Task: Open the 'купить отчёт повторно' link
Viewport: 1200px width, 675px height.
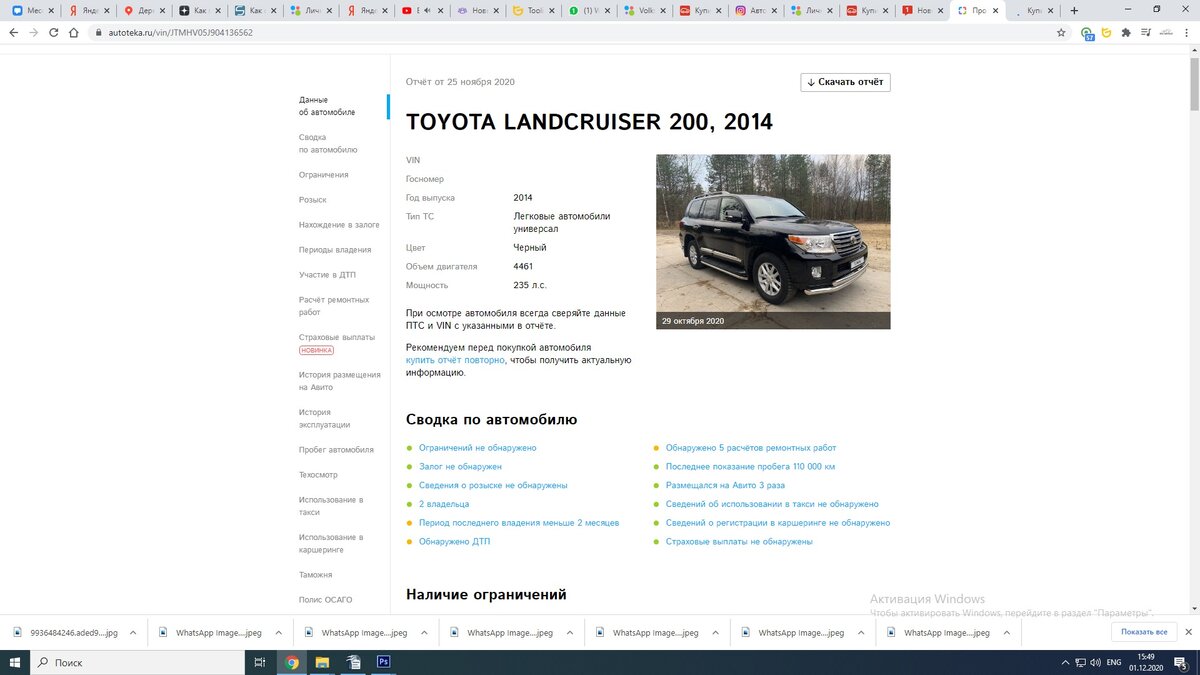Action: pyautogui.click(x=455, y=360)
